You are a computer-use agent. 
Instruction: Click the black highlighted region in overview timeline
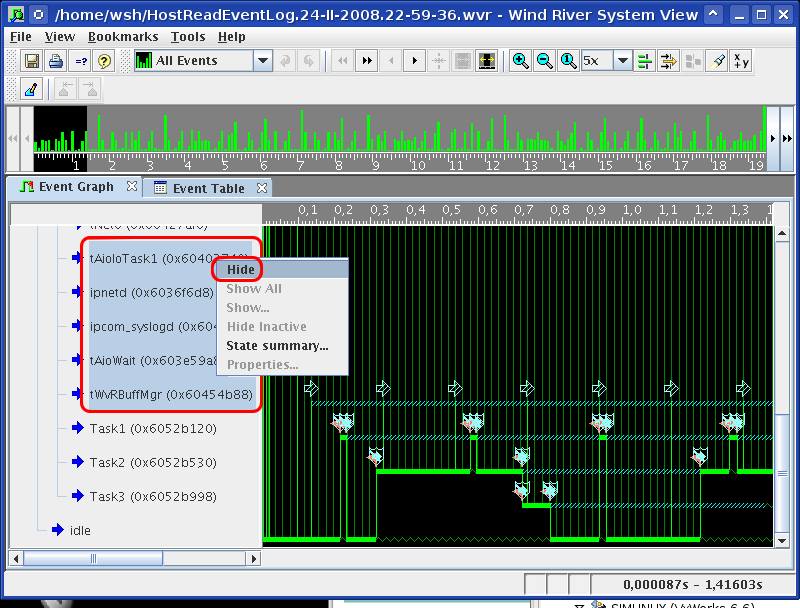(x=60, y=138)
